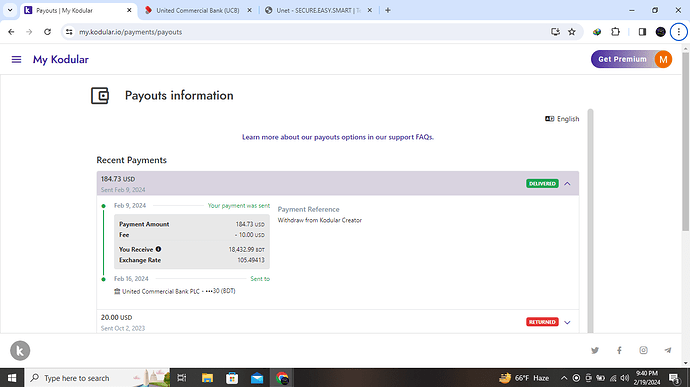Screen dimensions: 690x387
Task: Open the language selector showing English
Action: pos(562,119)
